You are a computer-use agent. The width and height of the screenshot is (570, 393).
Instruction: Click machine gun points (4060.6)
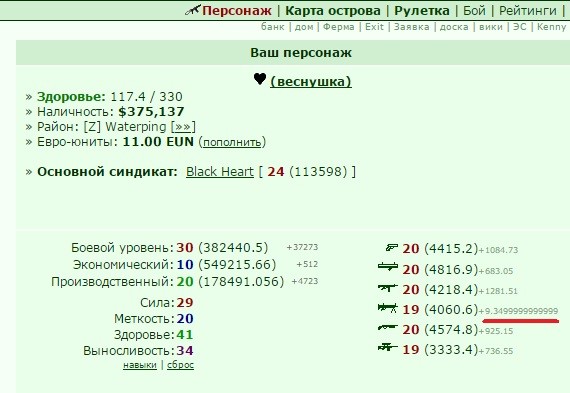[451, 310]
